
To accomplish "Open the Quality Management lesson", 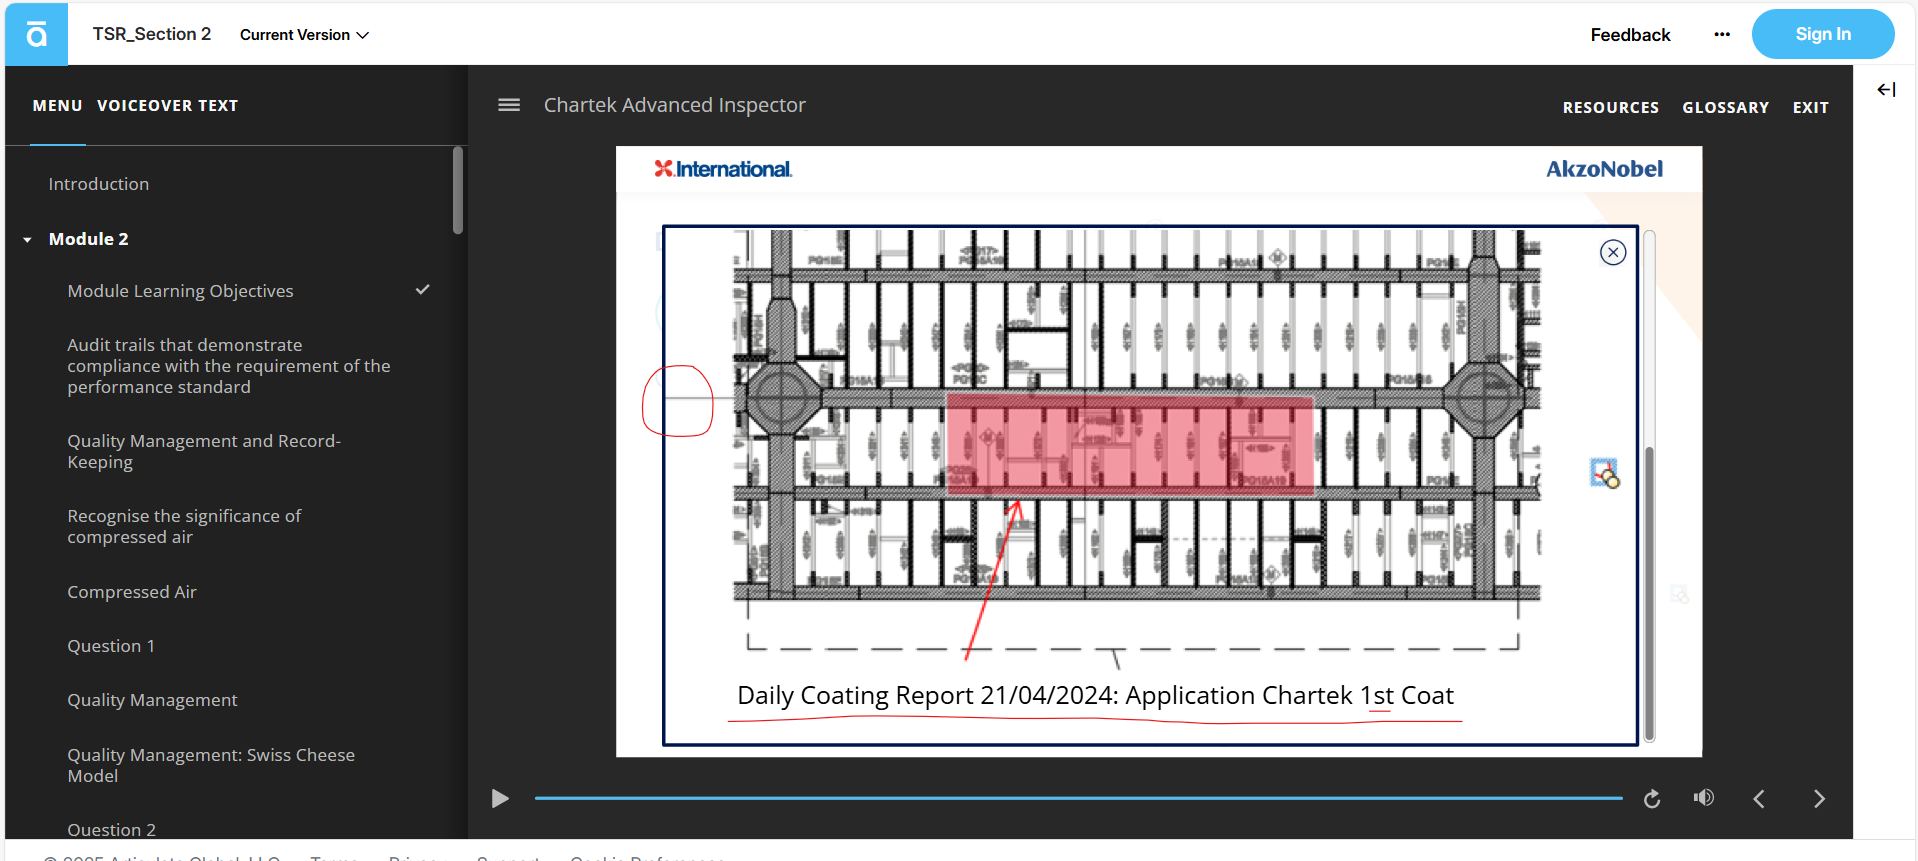I will [152, 700].
